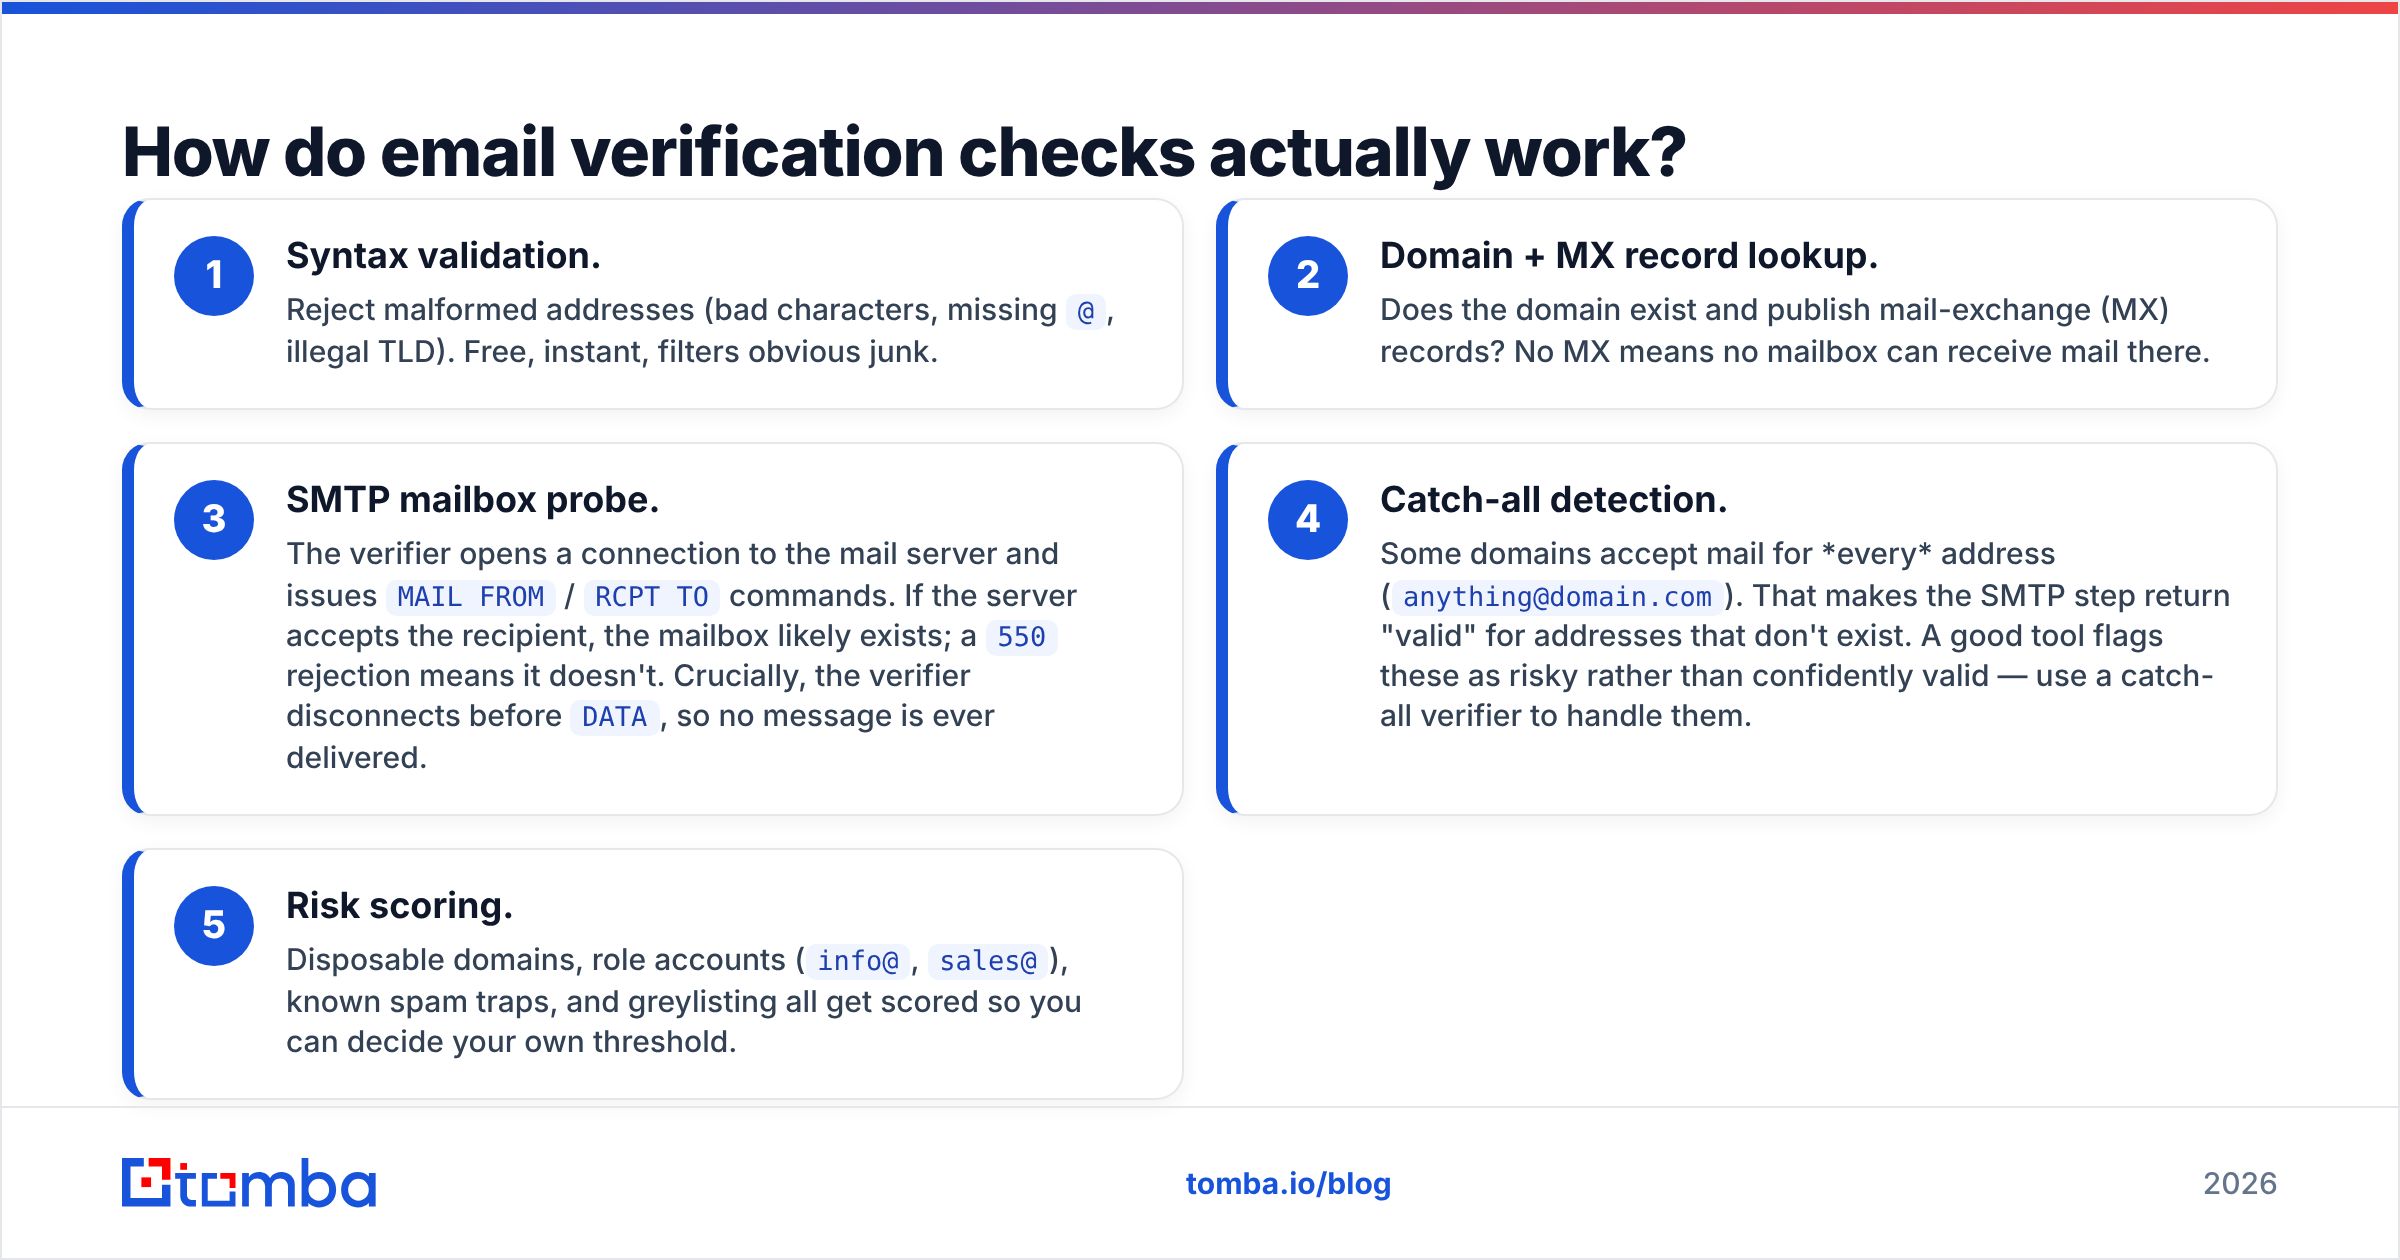Click the "RCPT TO" code chip

click(651, 597)
